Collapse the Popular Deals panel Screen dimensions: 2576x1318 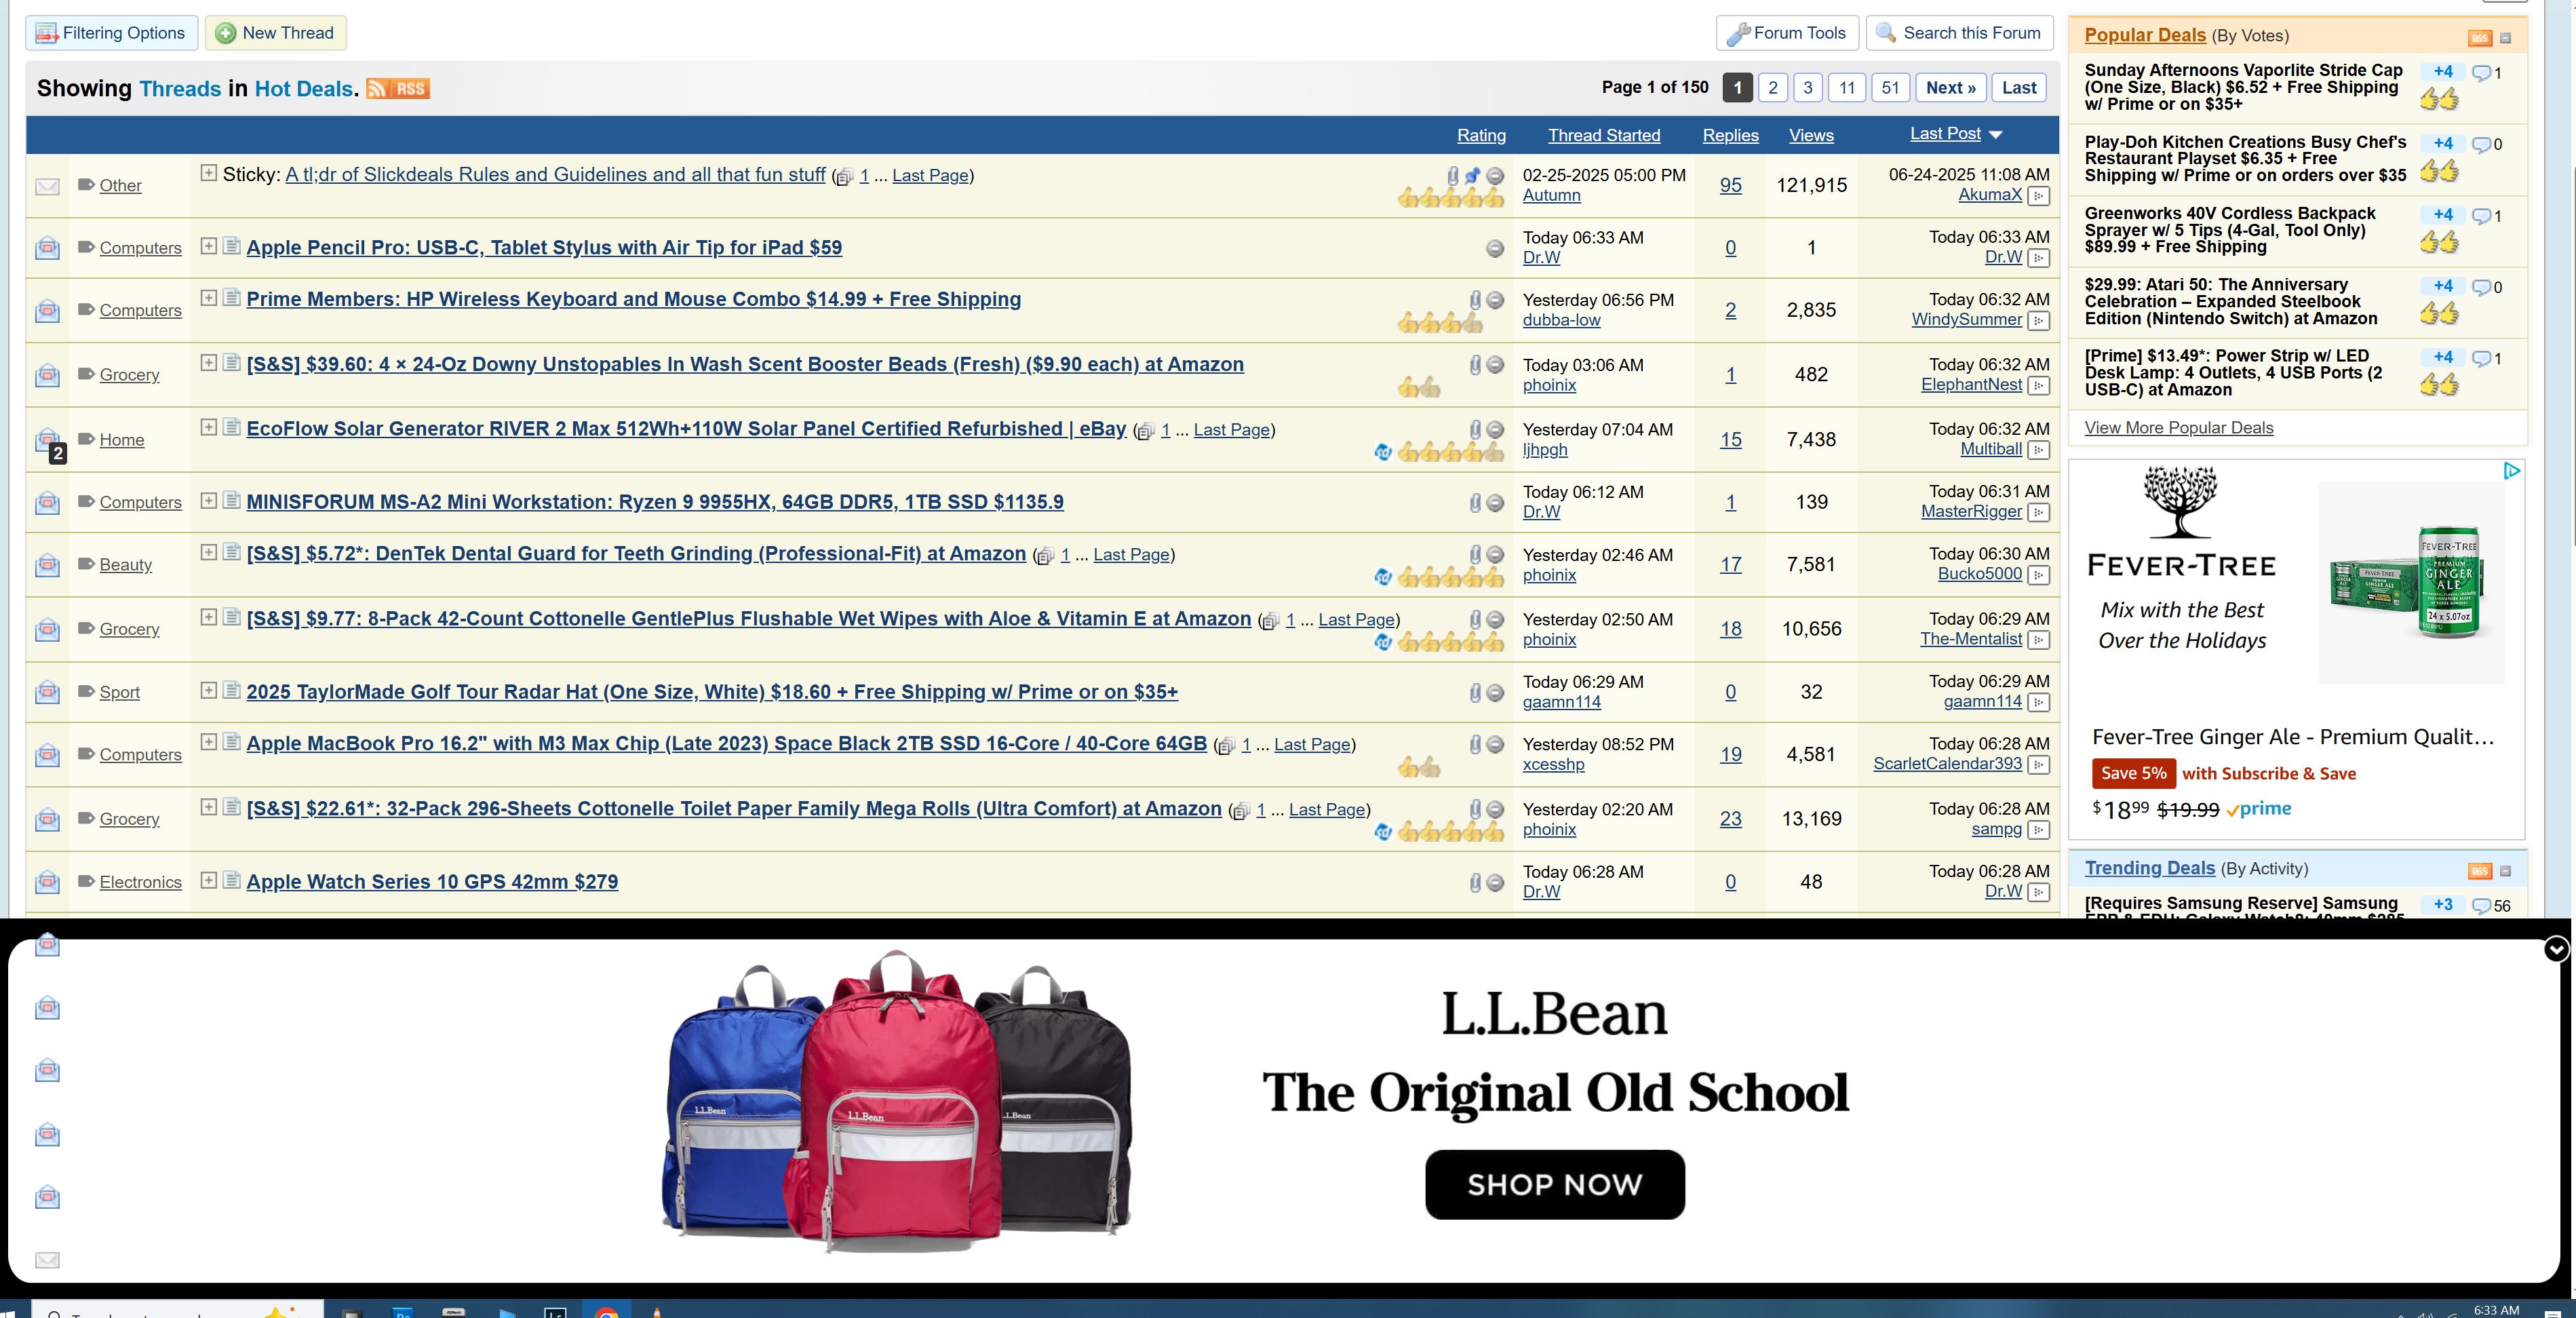click(2505, 38)
